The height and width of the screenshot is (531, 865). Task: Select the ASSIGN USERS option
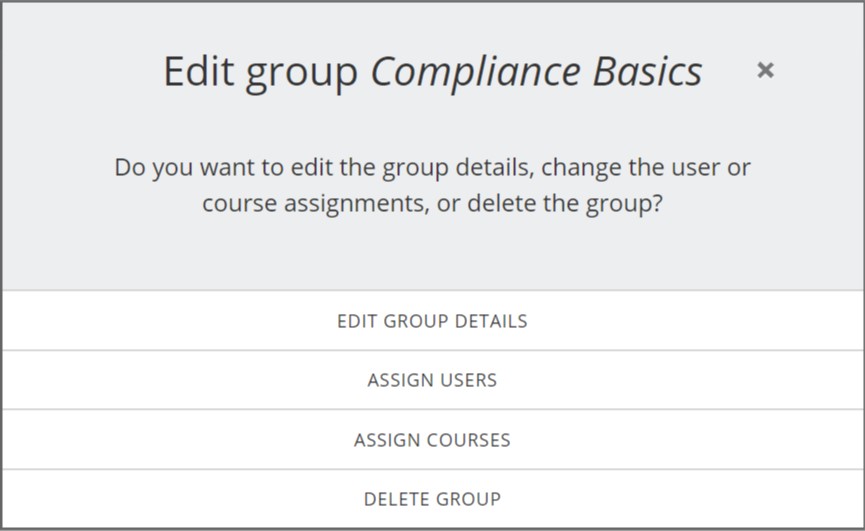pyautogui.click(x=432, y=380)
